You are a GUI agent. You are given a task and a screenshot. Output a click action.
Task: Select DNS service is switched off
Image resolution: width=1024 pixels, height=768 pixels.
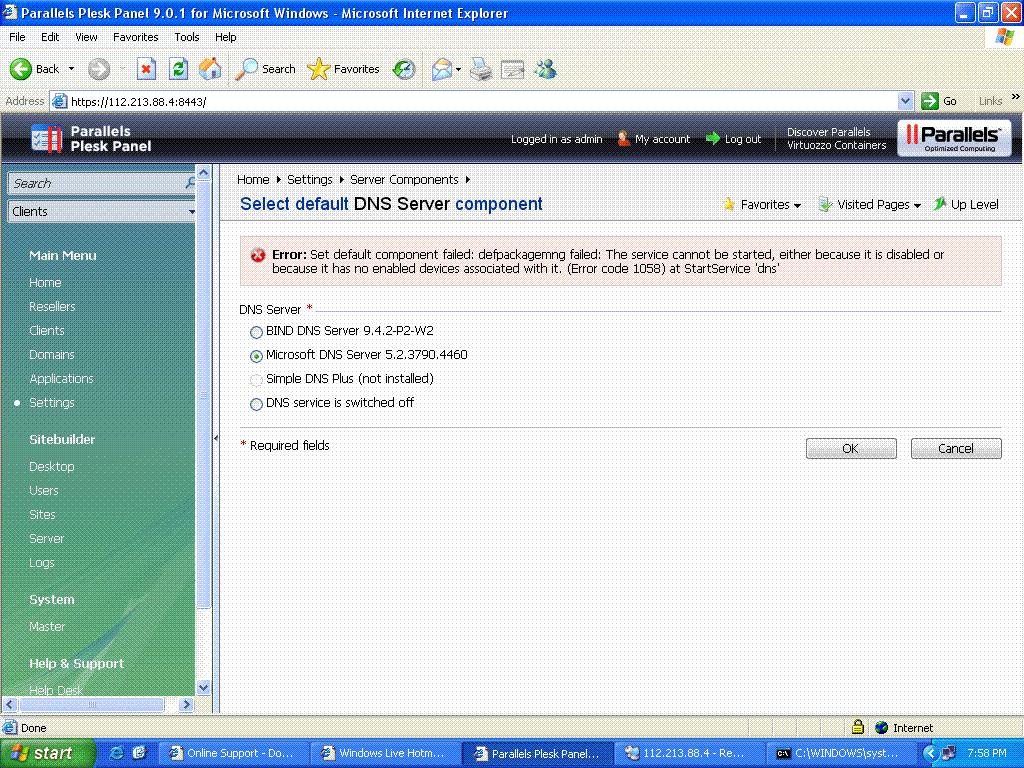point(256,404)
